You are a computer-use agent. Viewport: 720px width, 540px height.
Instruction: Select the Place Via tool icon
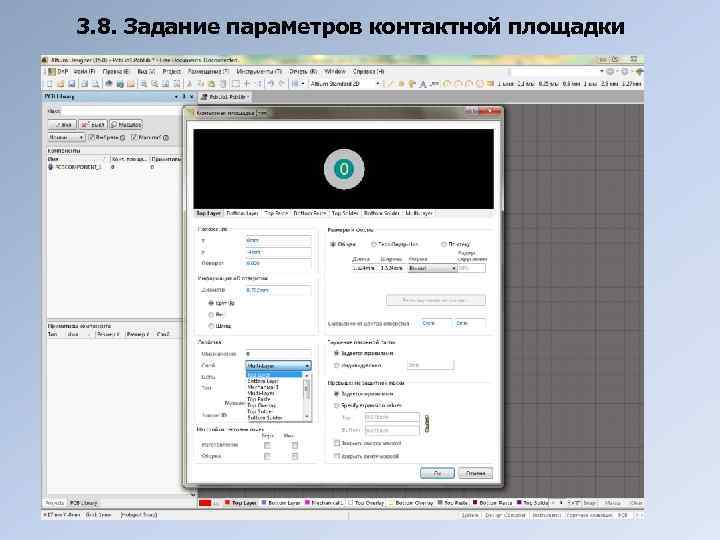point(412,84)
